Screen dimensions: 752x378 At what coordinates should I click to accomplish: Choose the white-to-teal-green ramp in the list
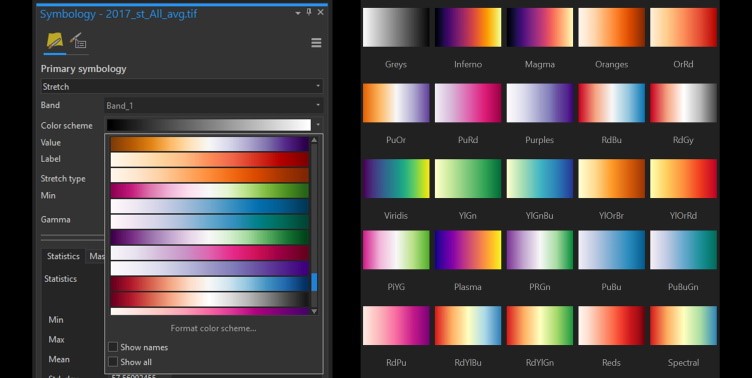210,222
